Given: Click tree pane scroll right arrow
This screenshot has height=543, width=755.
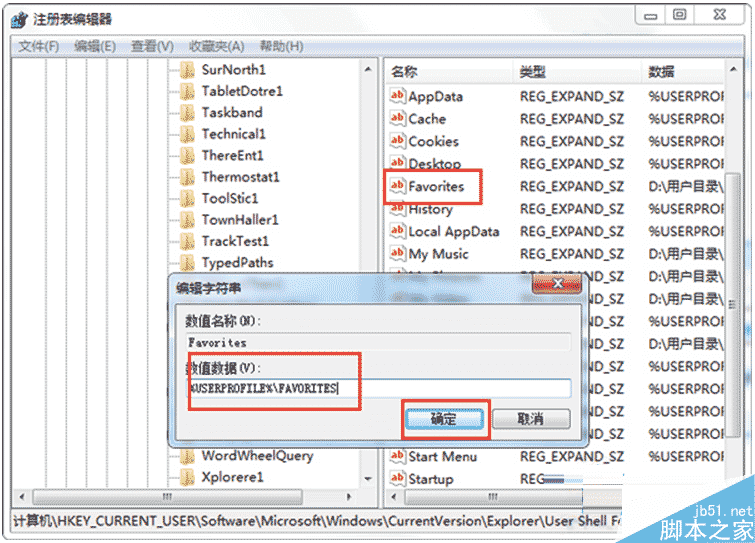Looking at the screenshot, I should point(349,496).
